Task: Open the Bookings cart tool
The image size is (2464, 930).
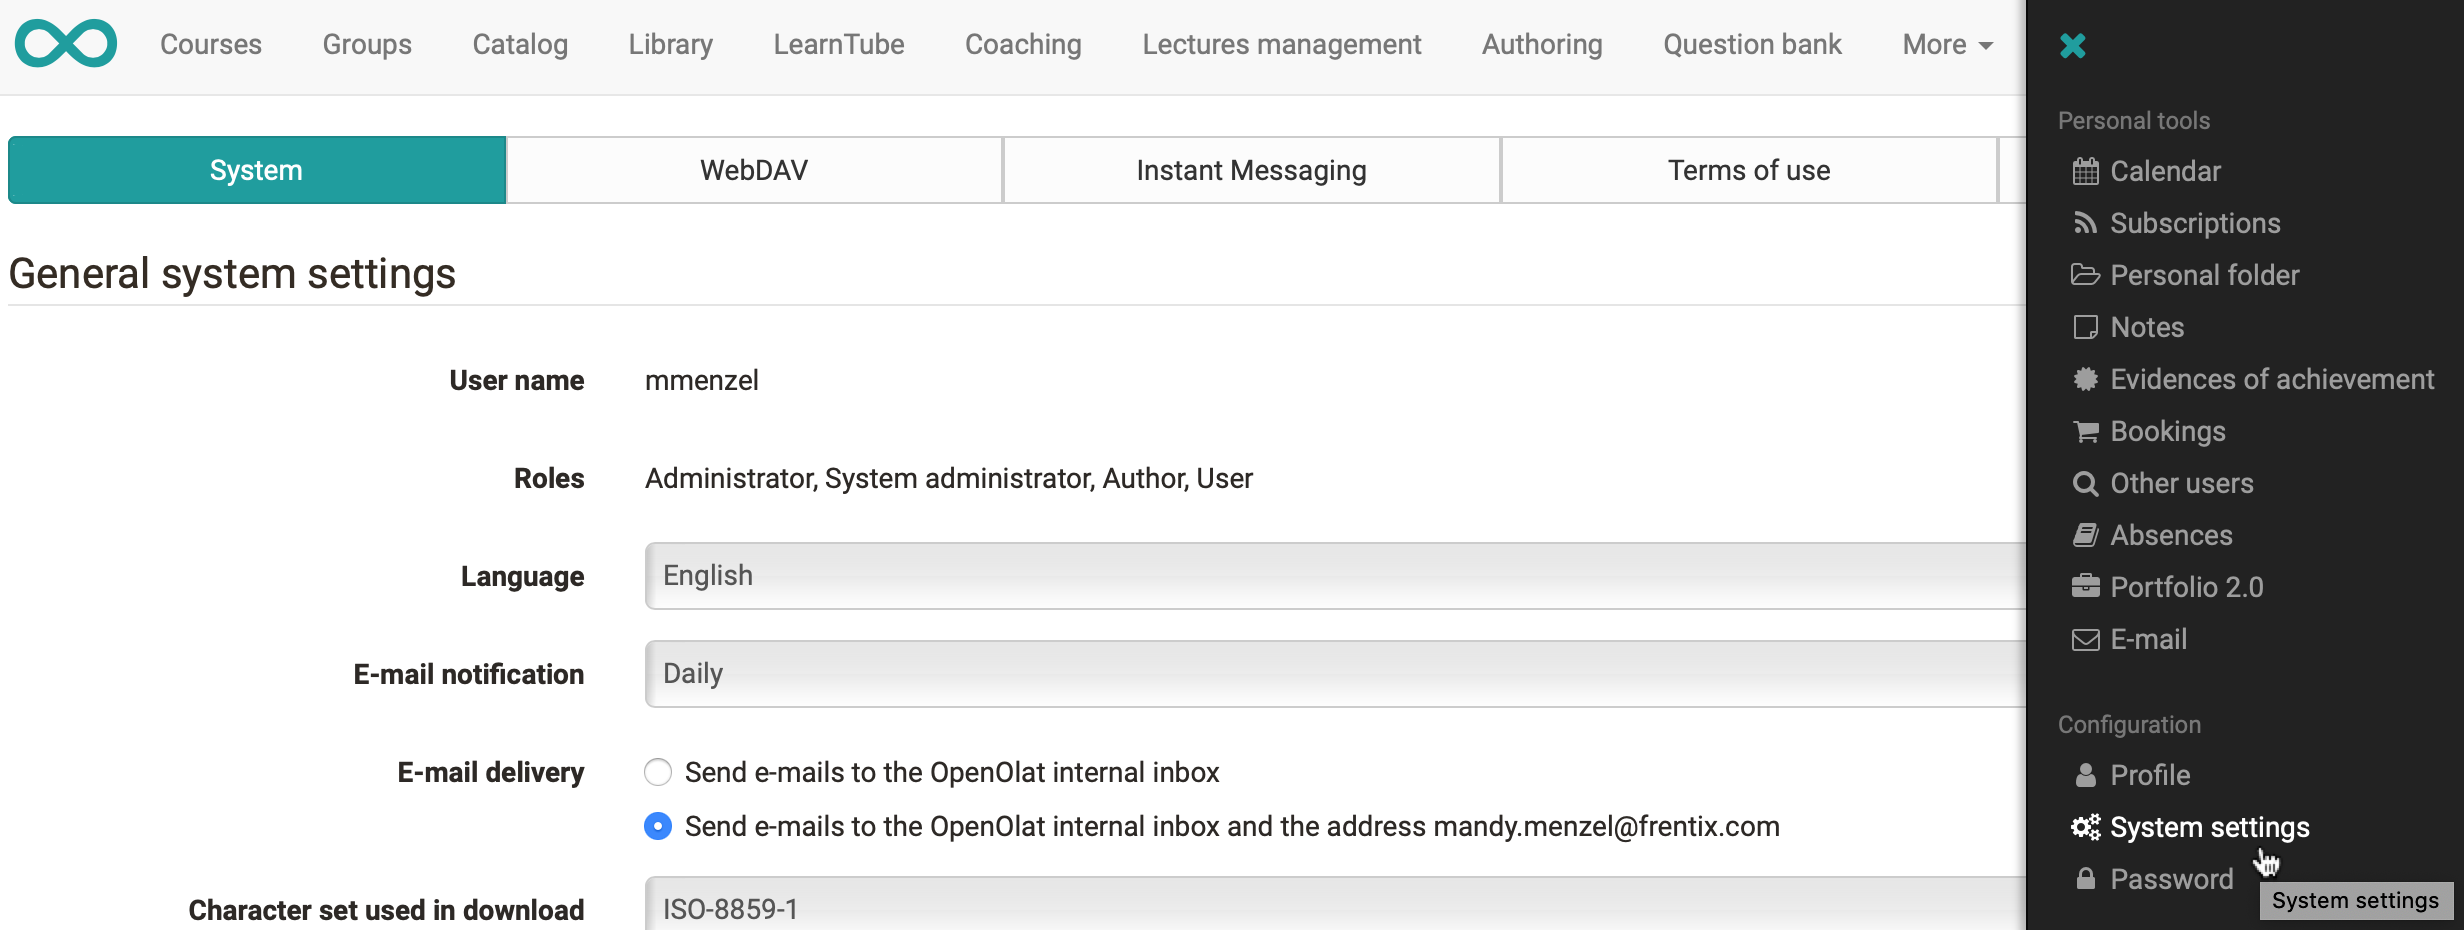Action: (2164, 431)
